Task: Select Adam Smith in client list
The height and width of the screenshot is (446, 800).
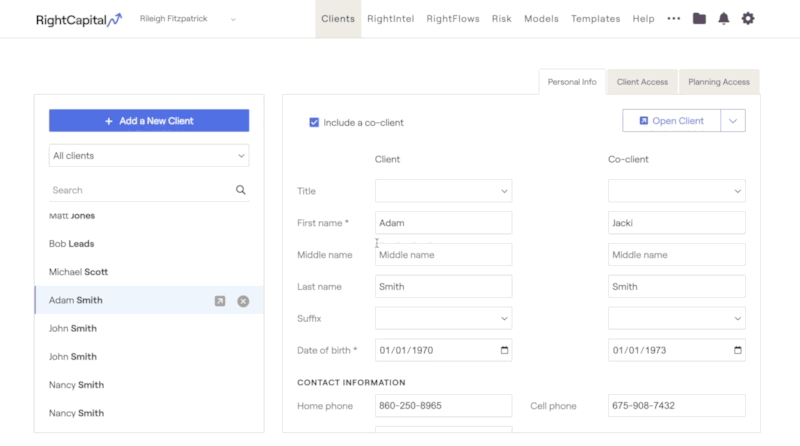Action: pos(149,300)
